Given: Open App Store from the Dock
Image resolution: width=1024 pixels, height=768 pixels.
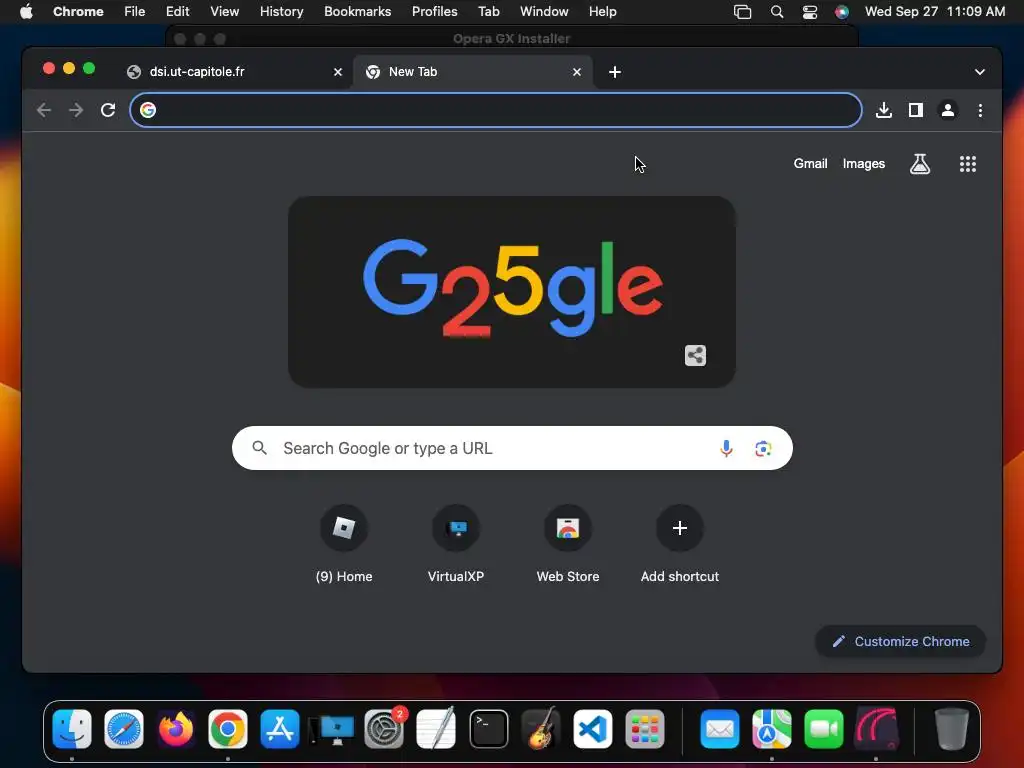Looking at the screenshot, I should coord(280,729).
